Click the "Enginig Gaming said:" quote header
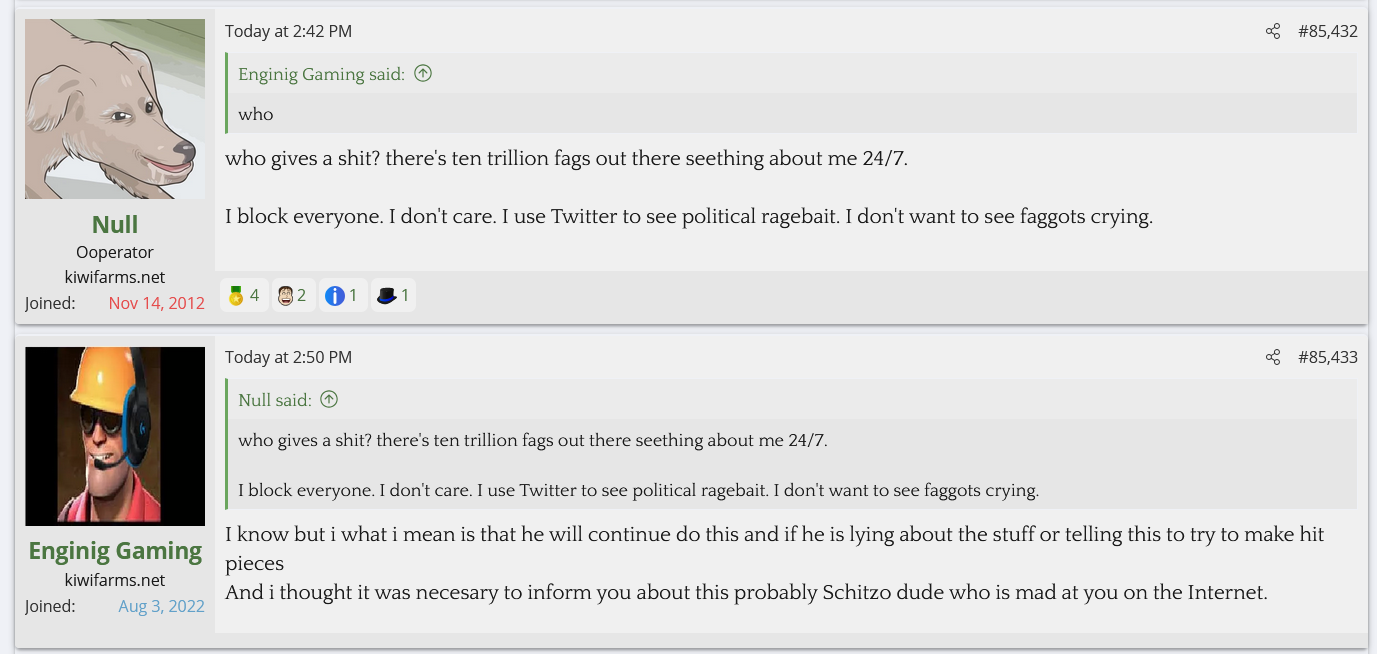 (x=321, y=74)
